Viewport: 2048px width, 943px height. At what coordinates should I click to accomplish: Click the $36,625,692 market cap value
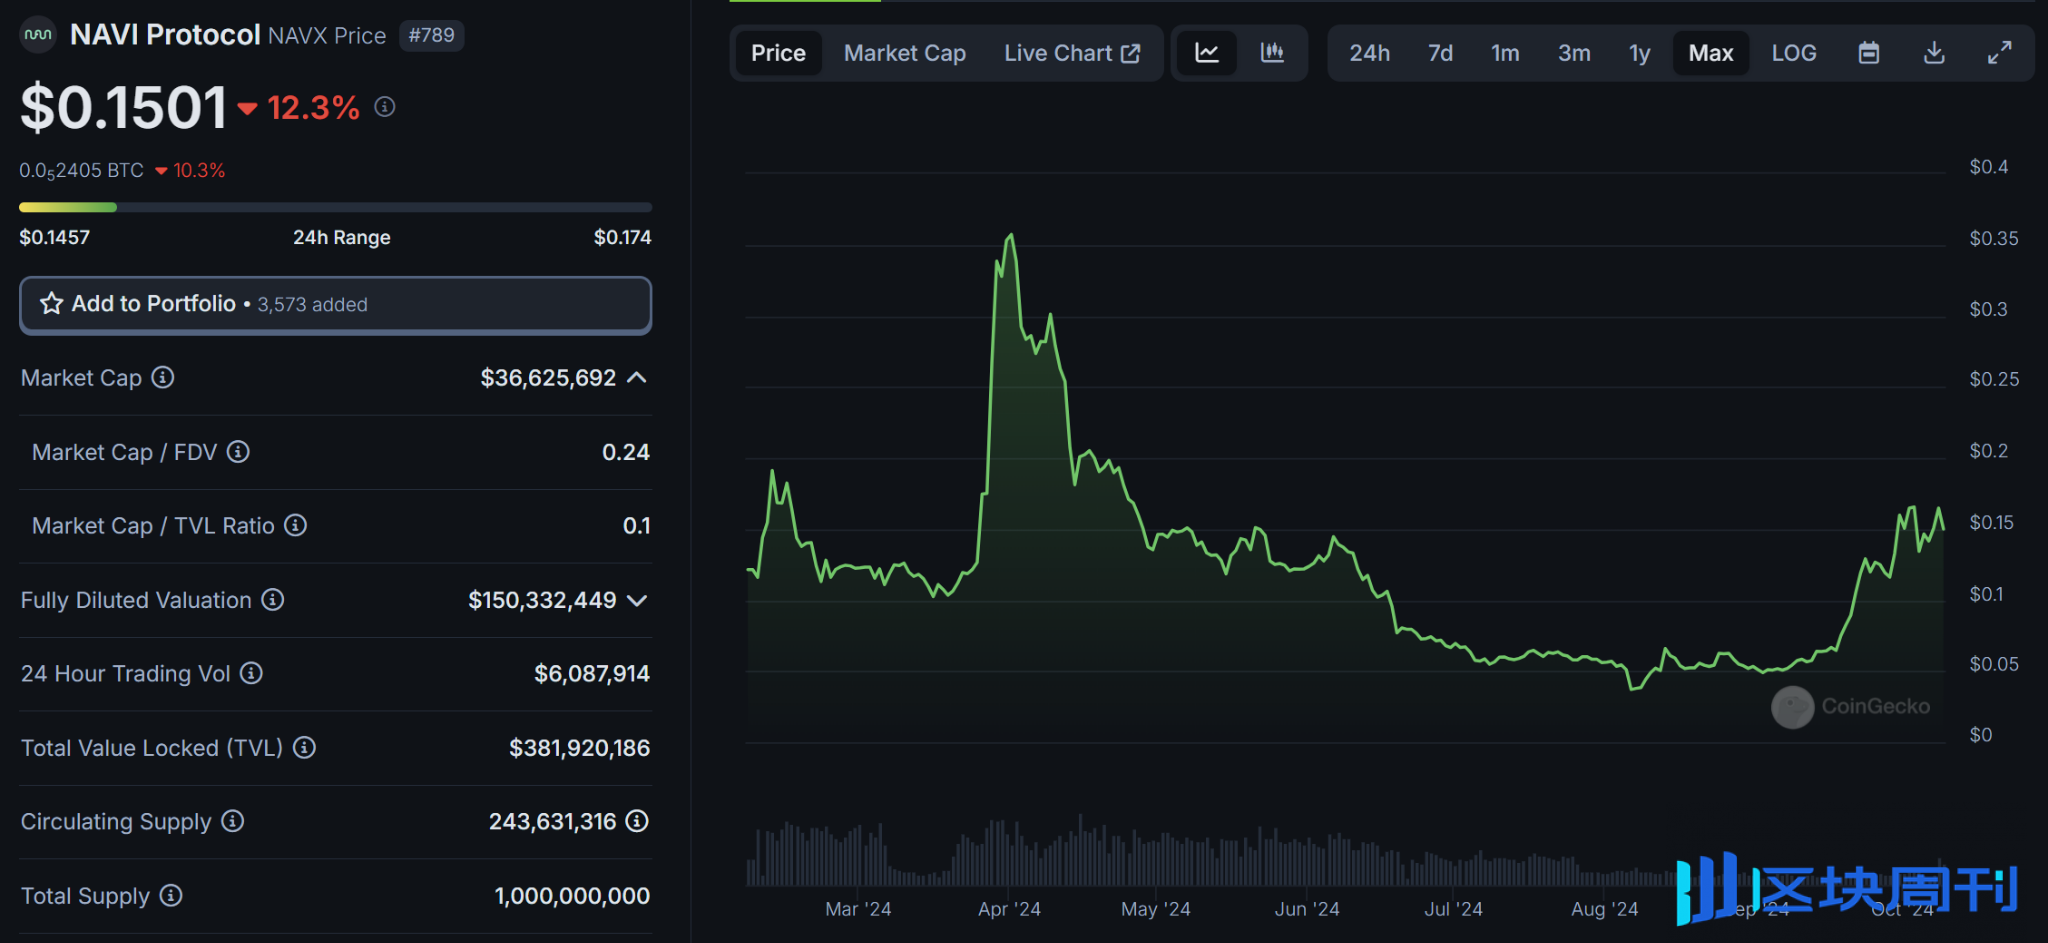click(548, 378)
